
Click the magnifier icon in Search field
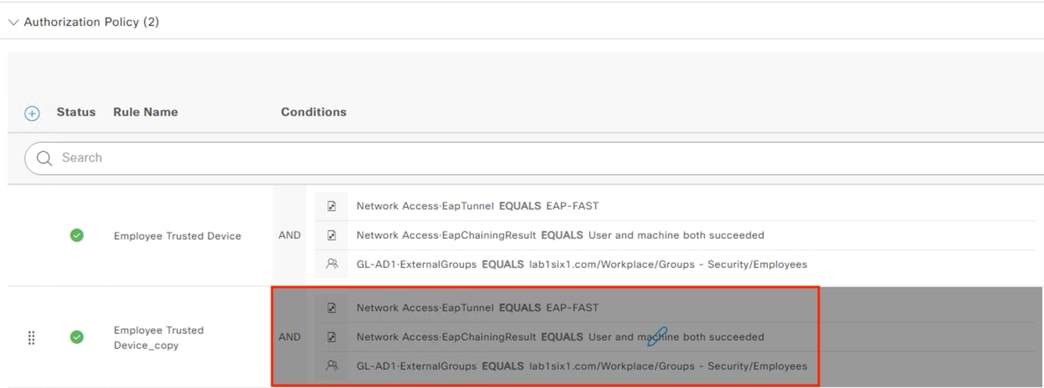click(45, 158)
